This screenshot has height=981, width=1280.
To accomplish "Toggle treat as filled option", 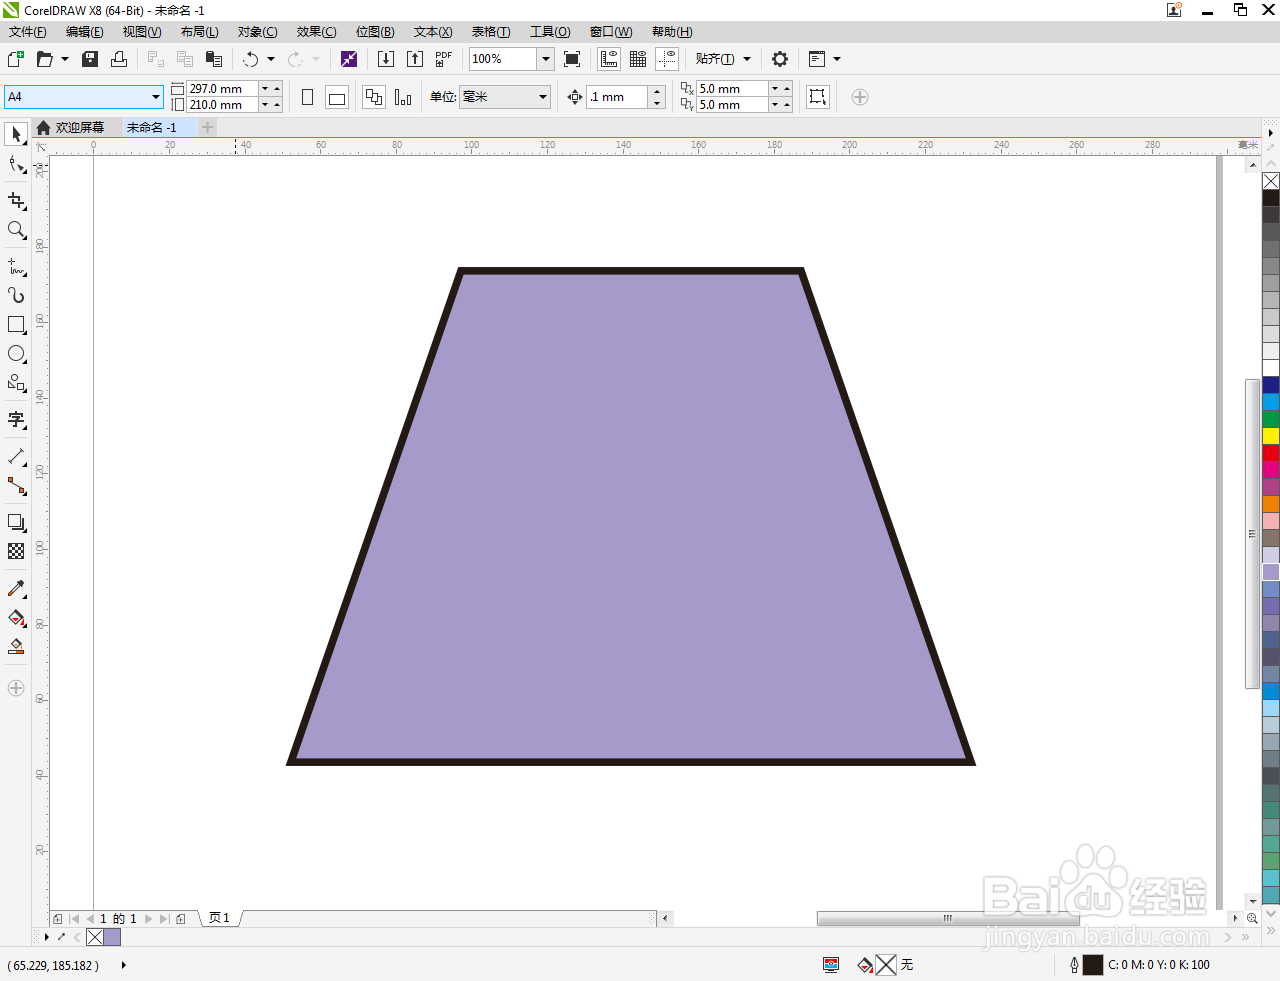I will coord(818,97).
